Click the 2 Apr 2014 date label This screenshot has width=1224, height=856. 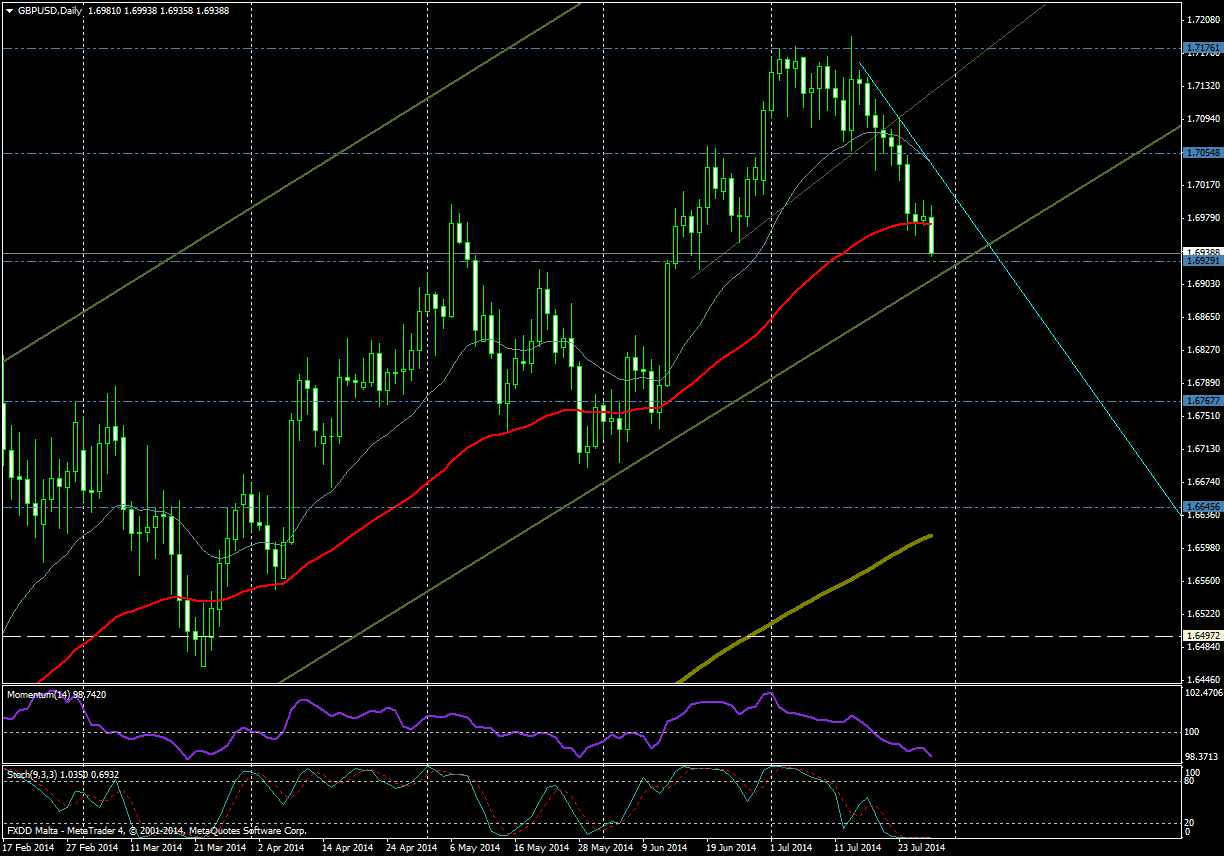(x=282, y=847)
